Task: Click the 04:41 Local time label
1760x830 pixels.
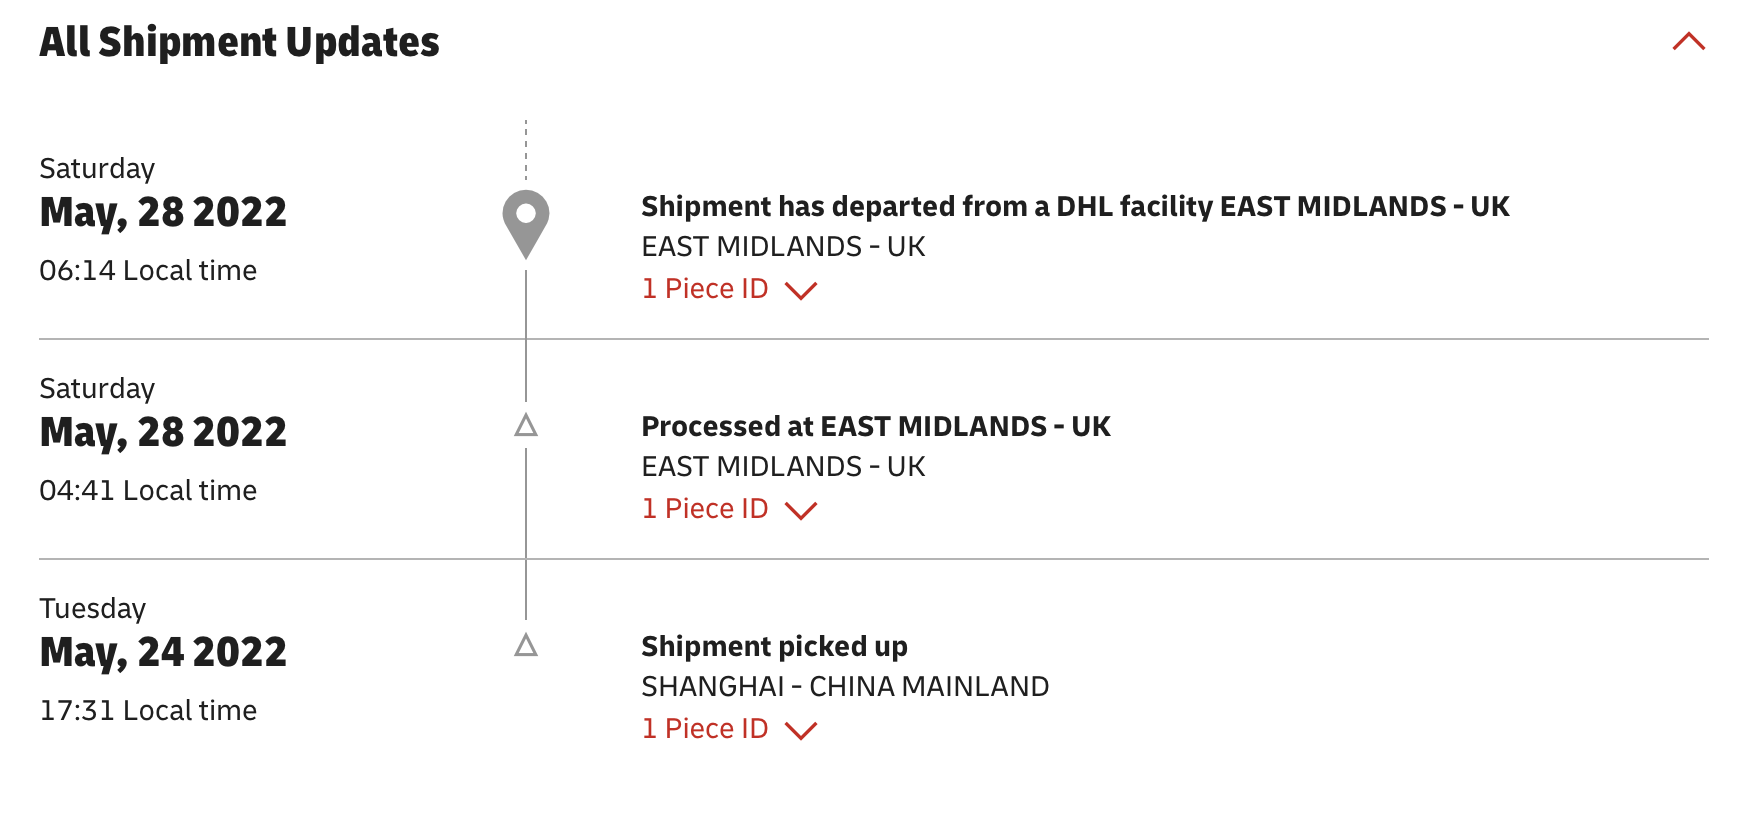Action: click(148, 490)
